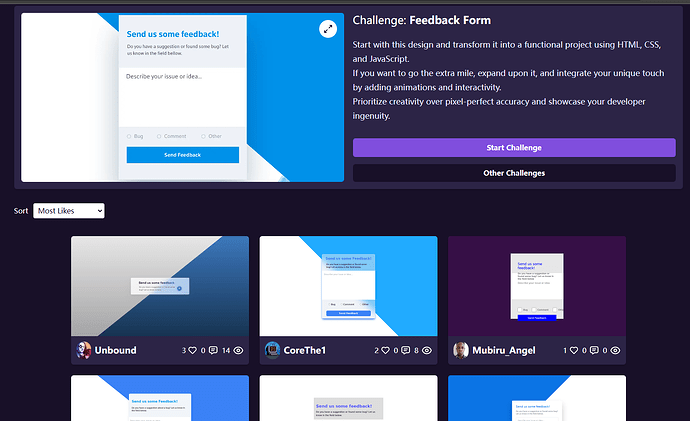Click the 'Challenge: Feedback Form' heading
Screen dimensions: 690x421
pos(422,20)
